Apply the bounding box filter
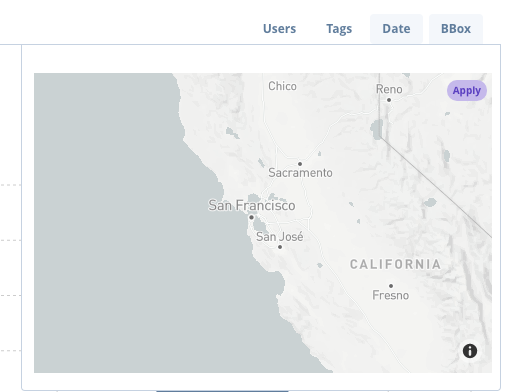The image size is (518, 392). pyautogui.click(x=467, y=90)
